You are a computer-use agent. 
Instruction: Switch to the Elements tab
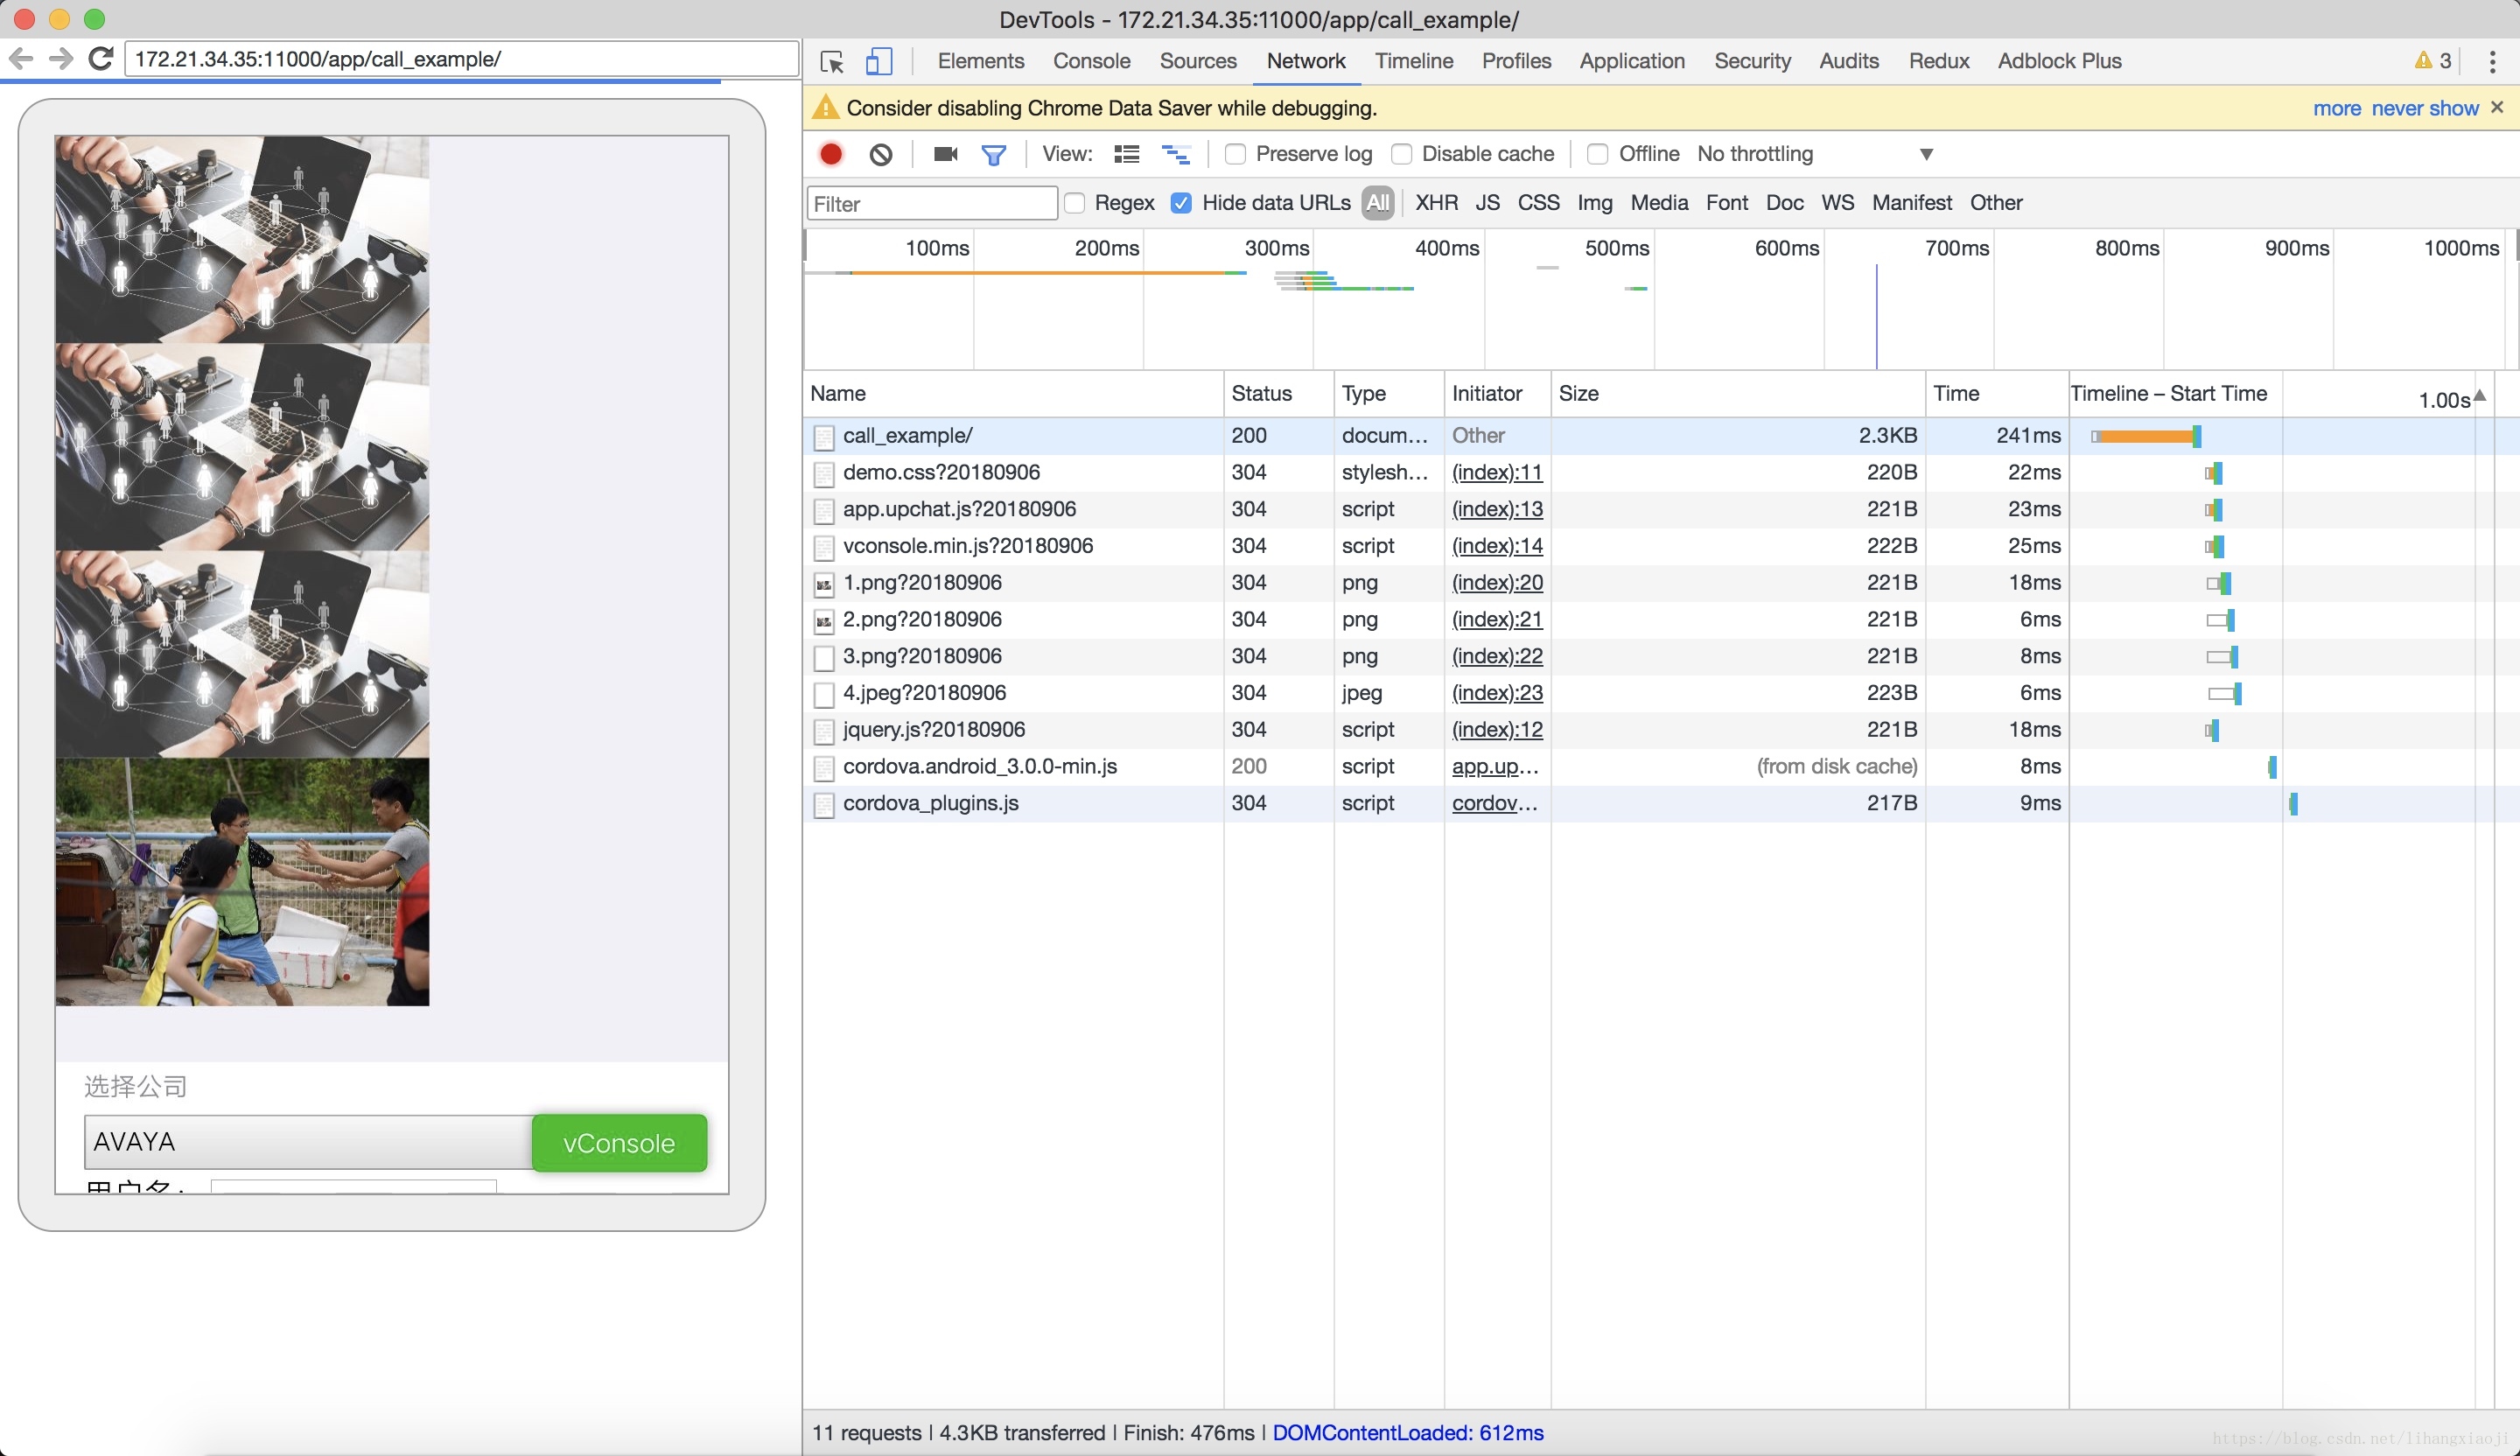click(x=980, y=61)
